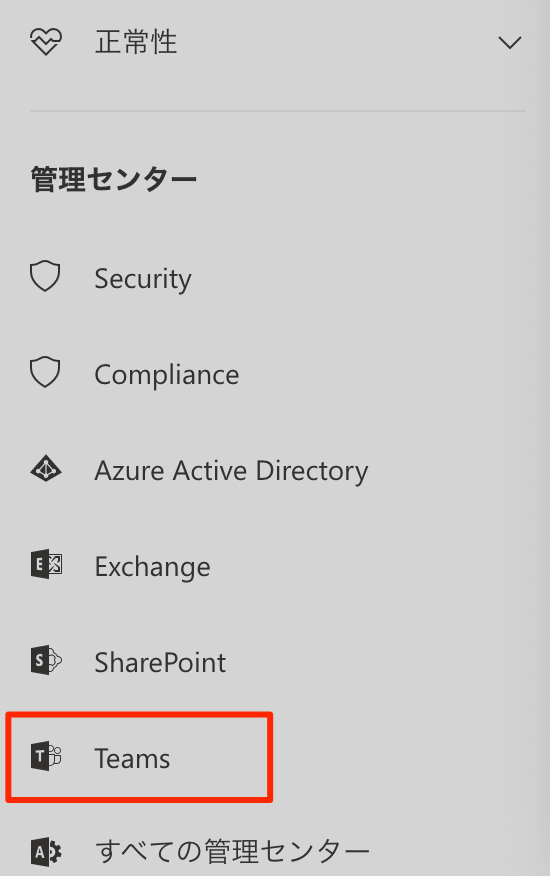The width and height of the screenshot is (550, 876).
Task: Click the 管理センター section heading
Action: point(113,180)
